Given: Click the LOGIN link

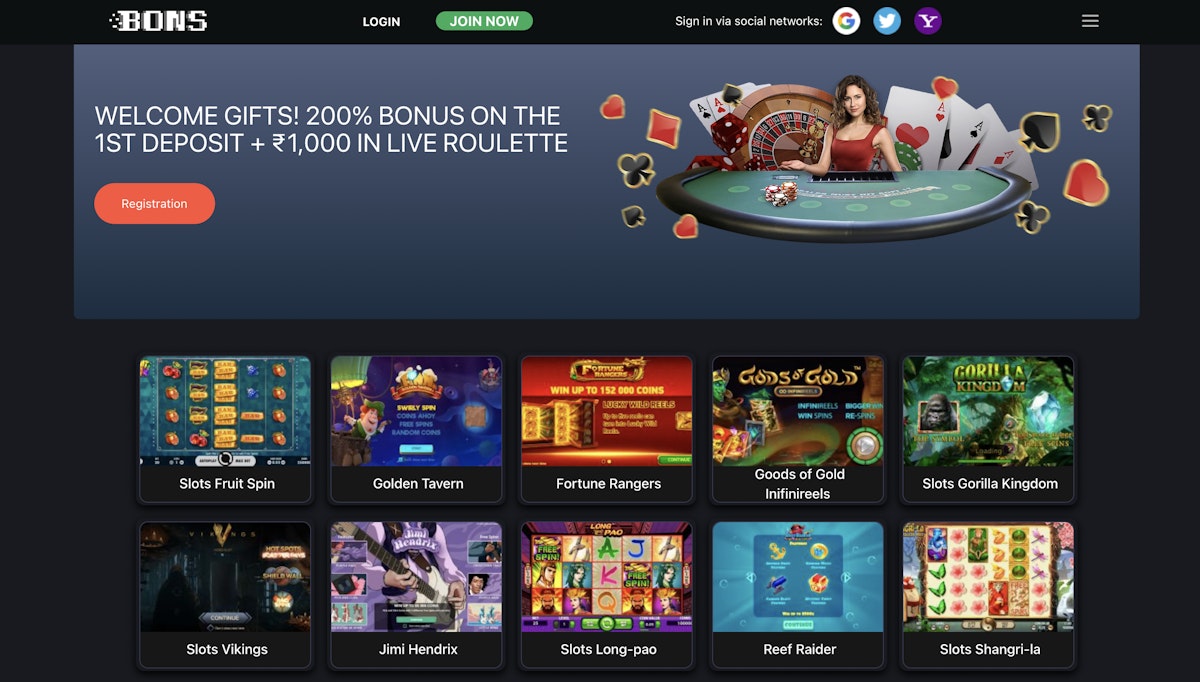Looking at the screenshot, I should point(381,21).
